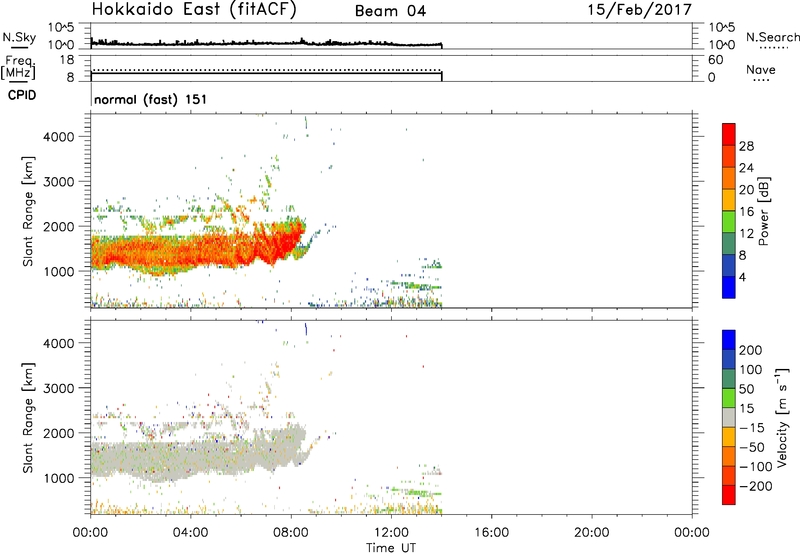Select the "60" value on Nave axis
Screen dimensions: 800x554
point(715,60)
